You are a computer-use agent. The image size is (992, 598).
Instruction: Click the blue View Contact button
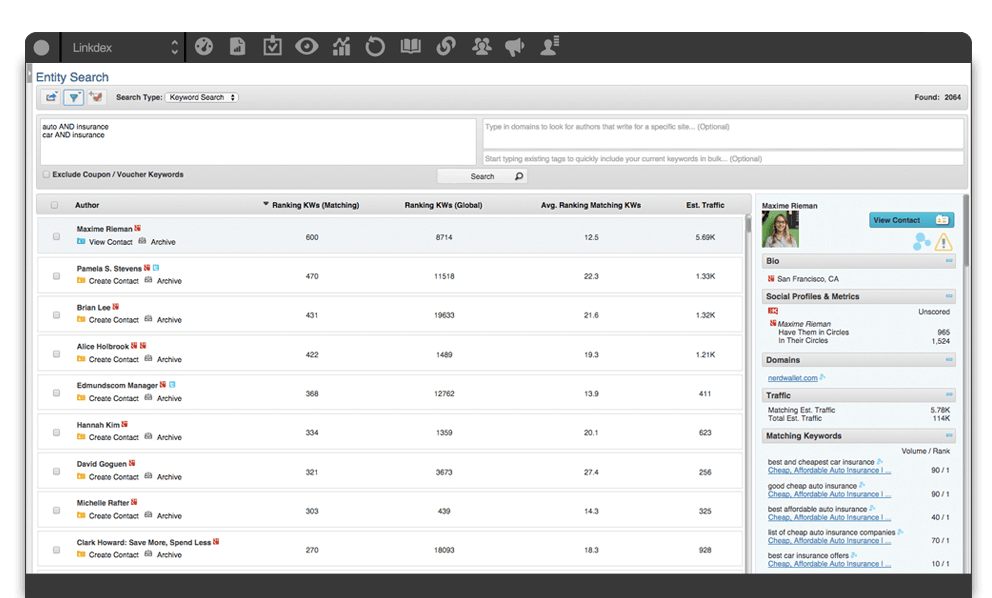point(912,220)
